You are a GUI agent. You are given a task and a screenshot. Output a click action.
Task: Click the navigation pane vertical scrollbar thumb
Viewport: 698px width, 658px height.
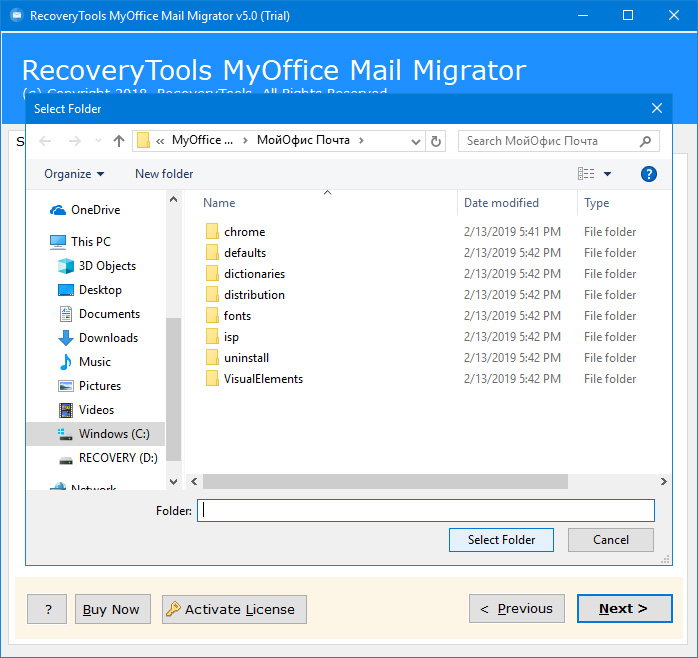[x=173, y=390]
